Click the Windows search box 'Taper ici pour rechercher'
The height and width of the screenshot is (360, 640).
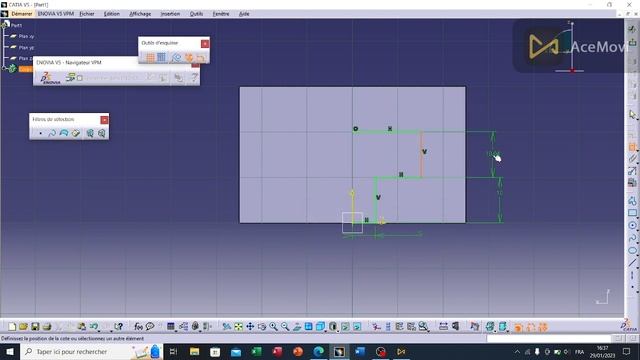[91, 351]
